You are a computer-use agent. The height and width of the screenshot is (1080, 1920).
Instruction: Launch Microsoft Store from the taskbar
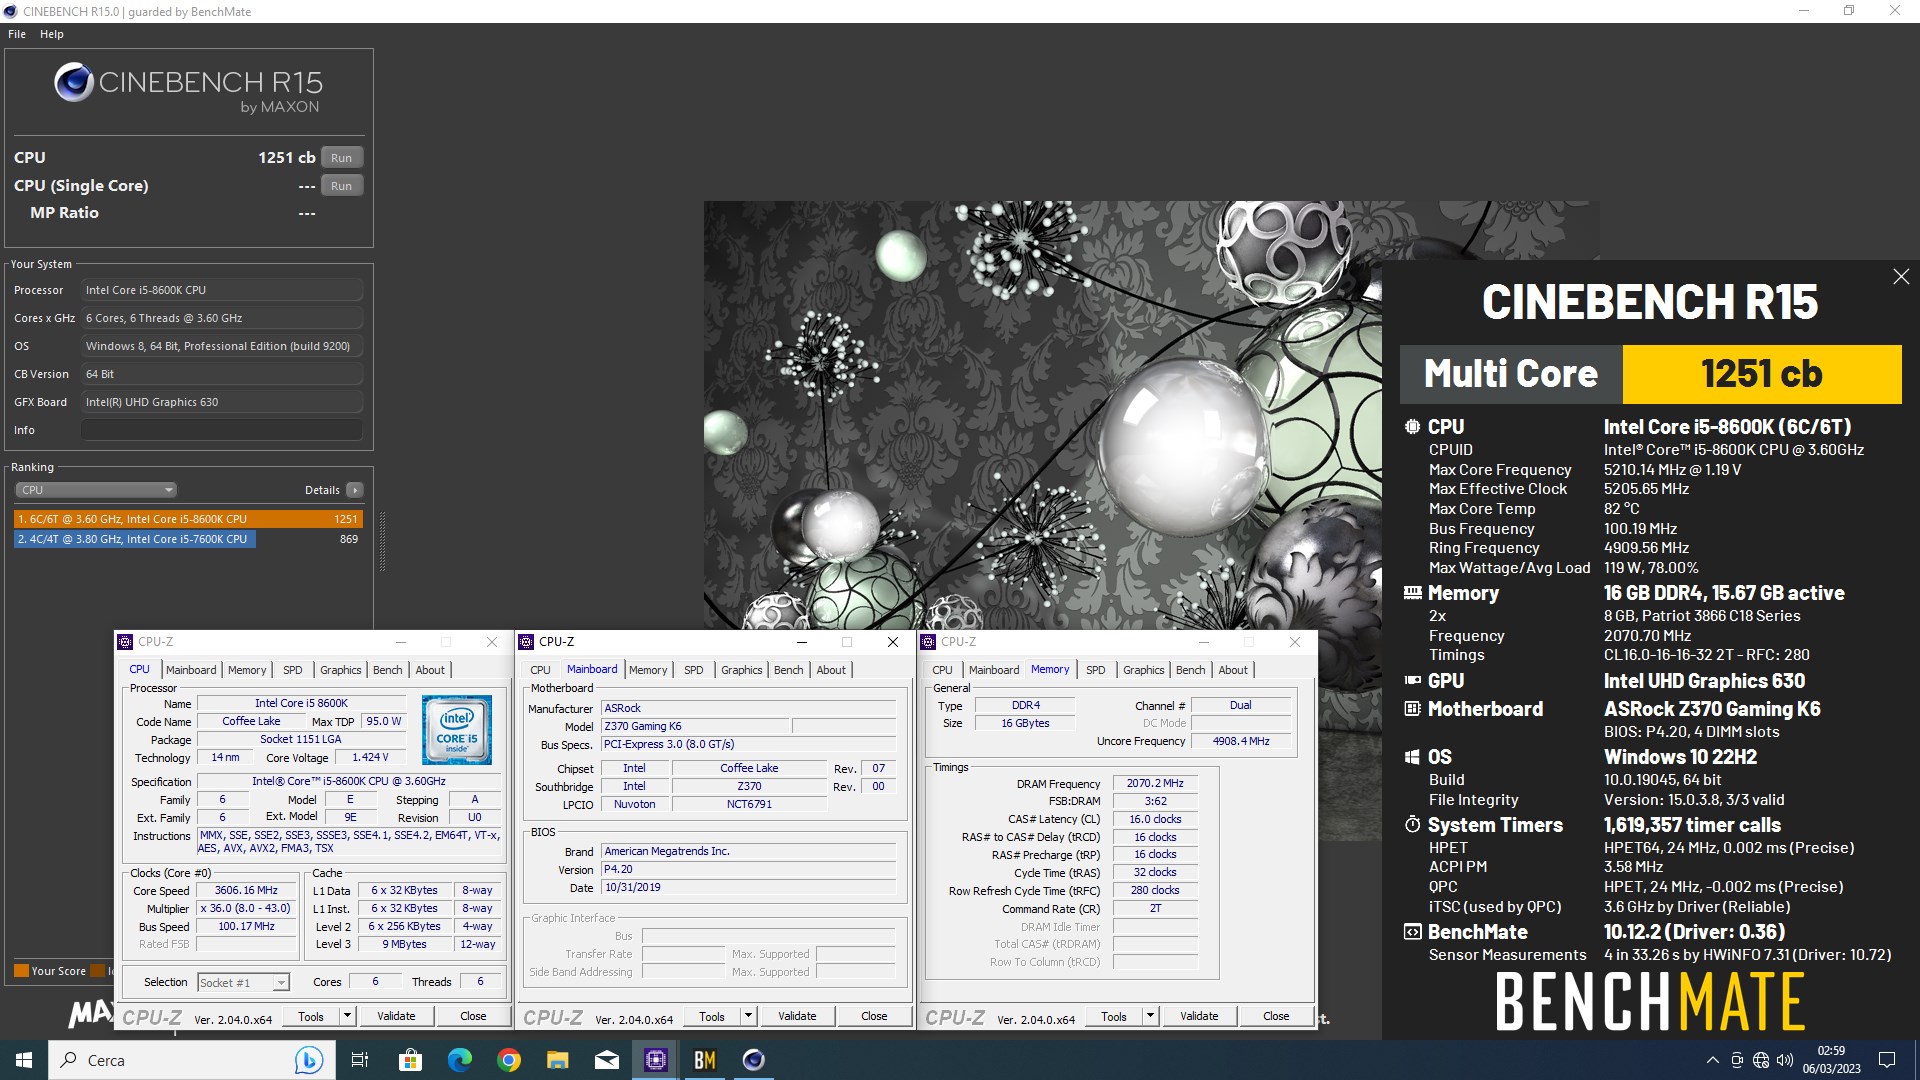click(410, 1060)
